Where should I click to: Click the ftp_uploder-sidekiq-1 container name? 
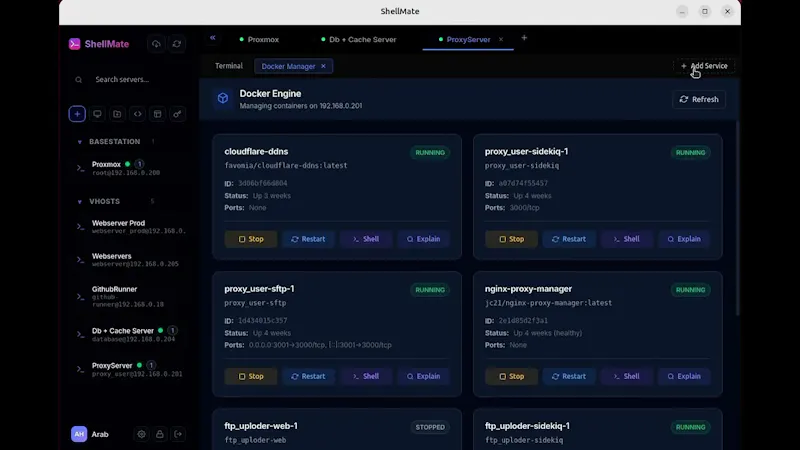[x=527, y=426]
